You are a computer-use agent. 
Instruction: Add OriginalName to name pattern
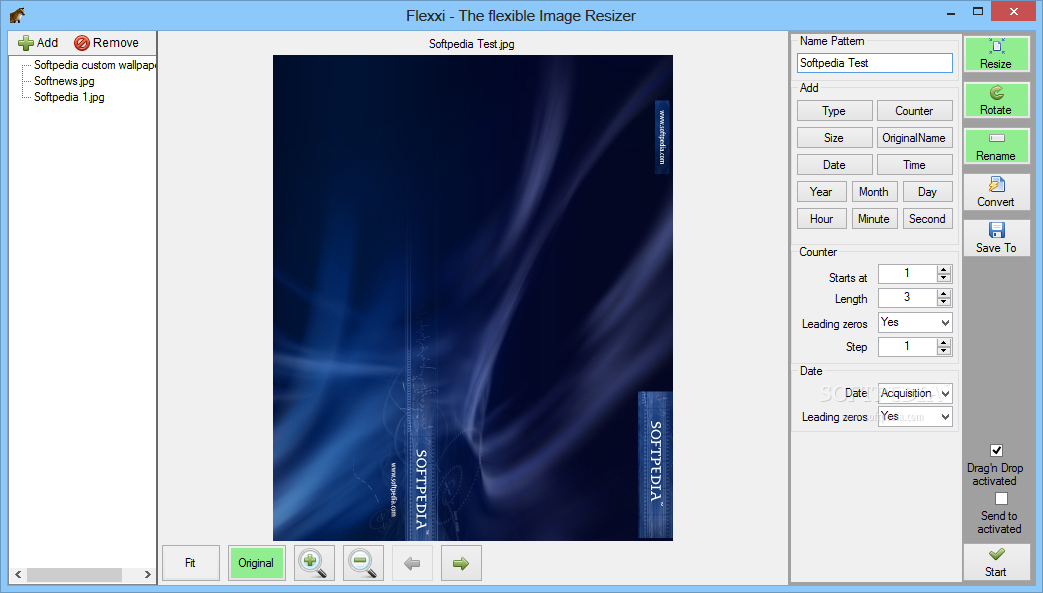(x=915, y=138)
